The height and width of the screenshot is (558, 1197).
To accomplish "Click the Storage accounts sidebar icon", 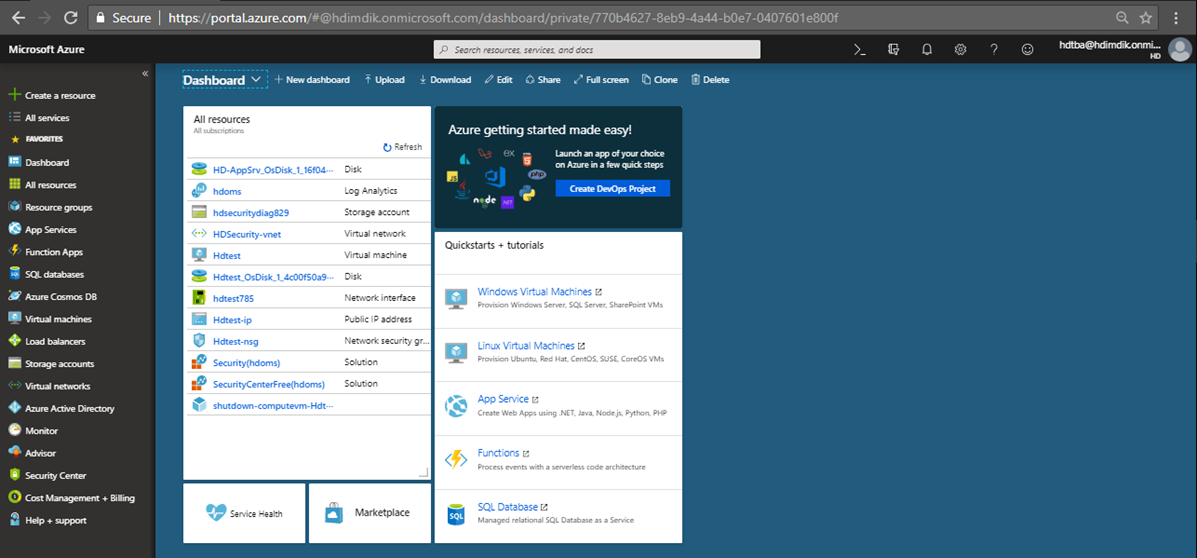I will [x=14, y=363].
